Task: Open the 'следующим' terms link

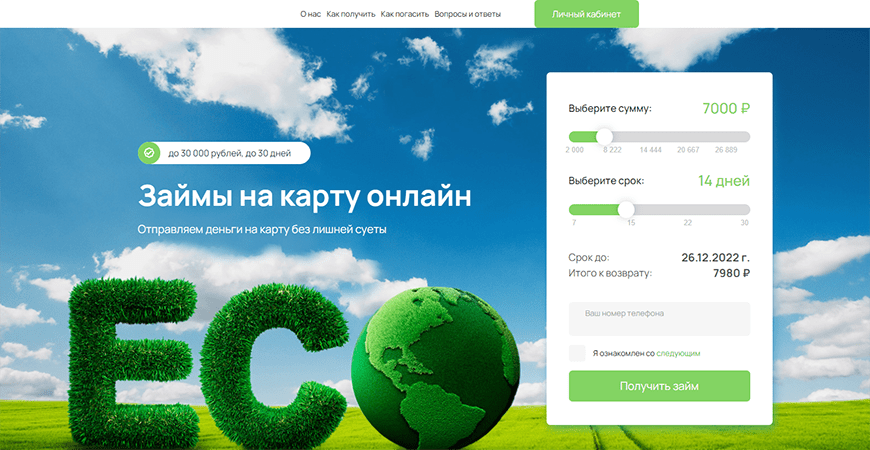Action: (678, 353)
